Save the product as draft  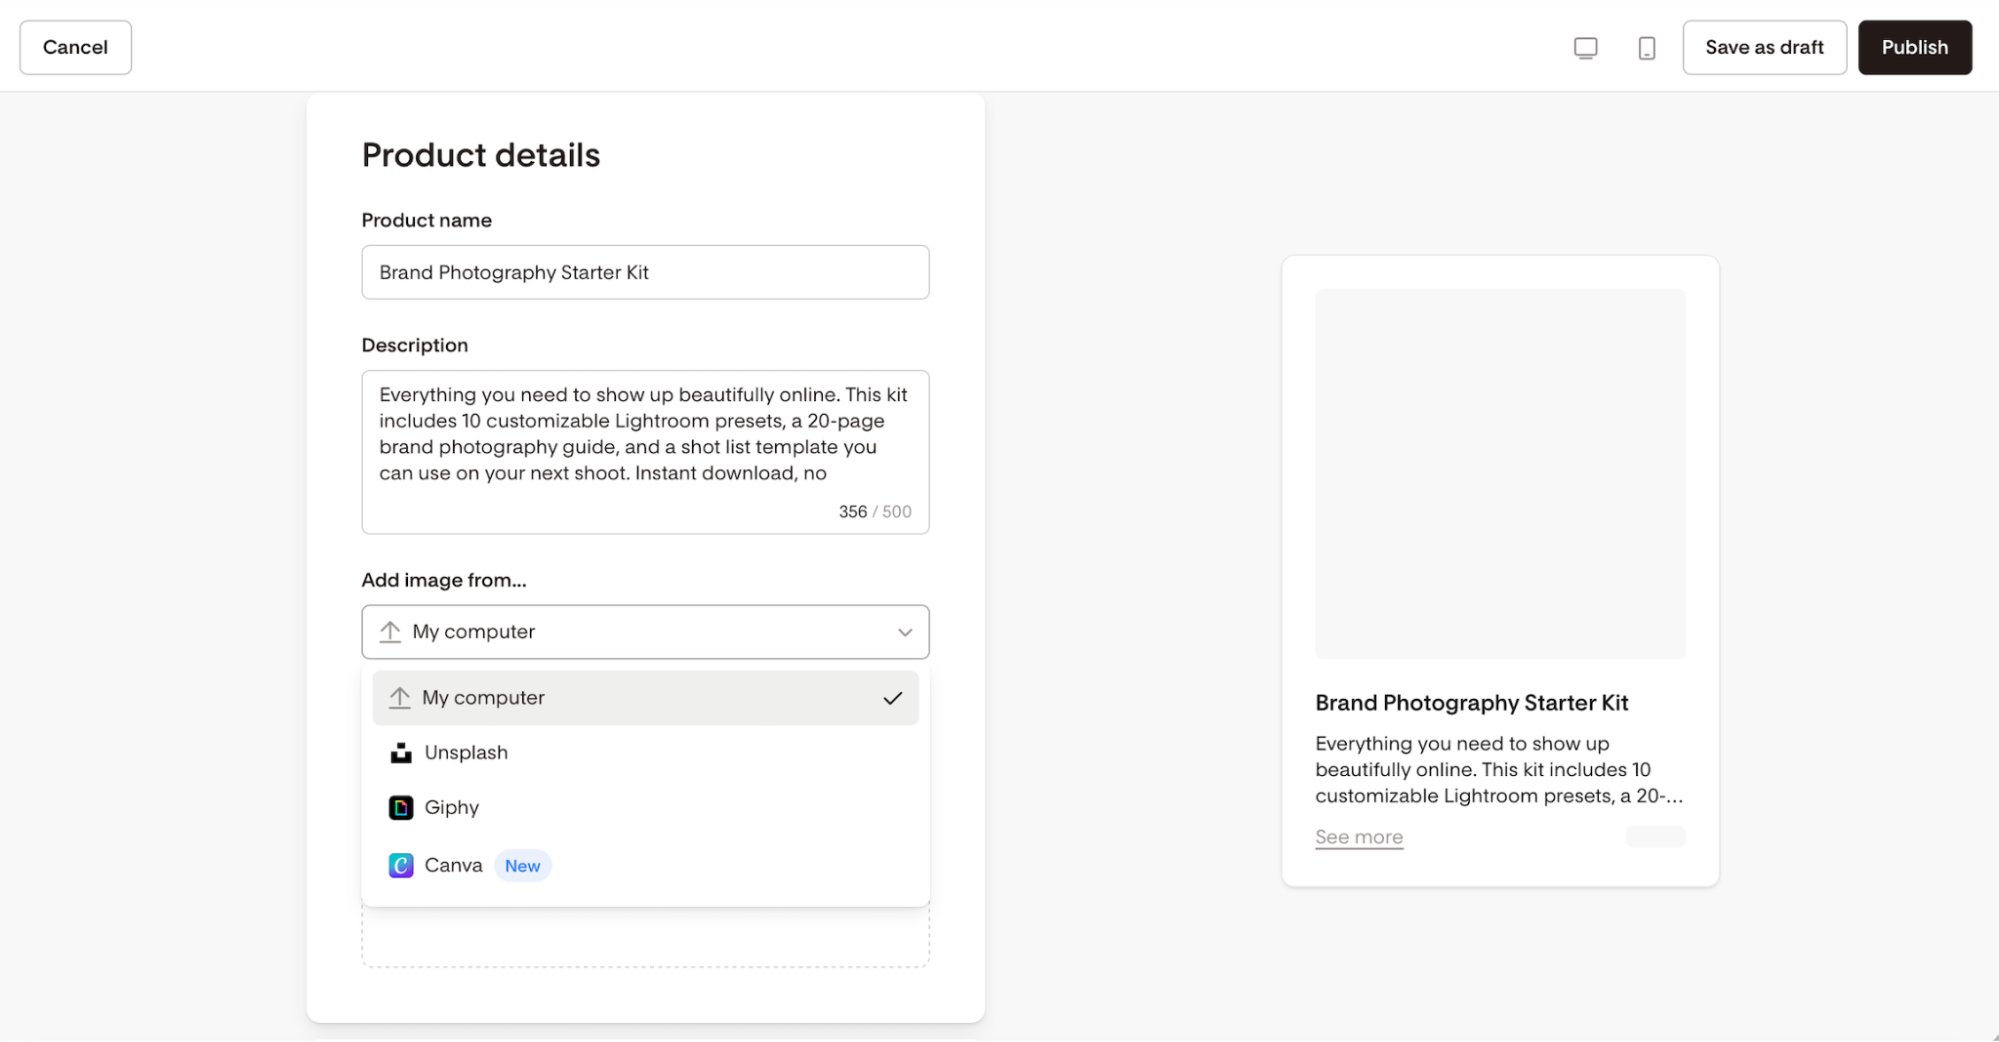coord(1764,48)
